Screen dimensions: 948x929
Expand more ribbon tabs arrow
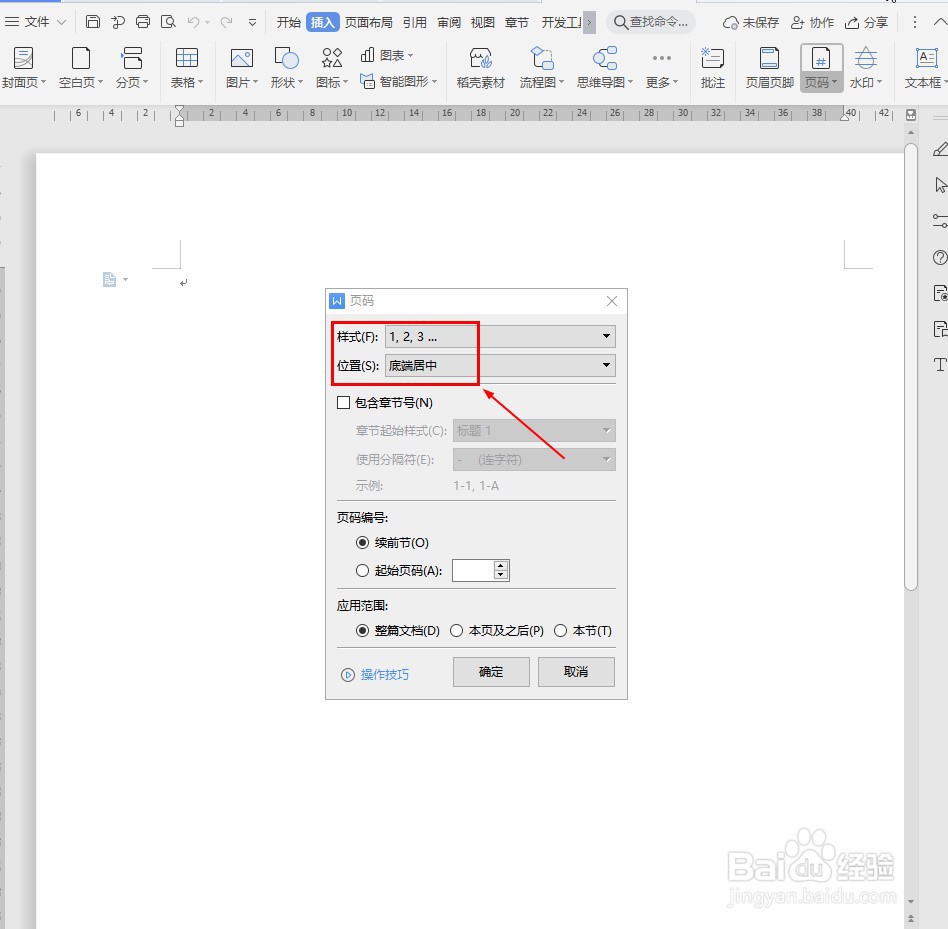click(x=589, y=22)
